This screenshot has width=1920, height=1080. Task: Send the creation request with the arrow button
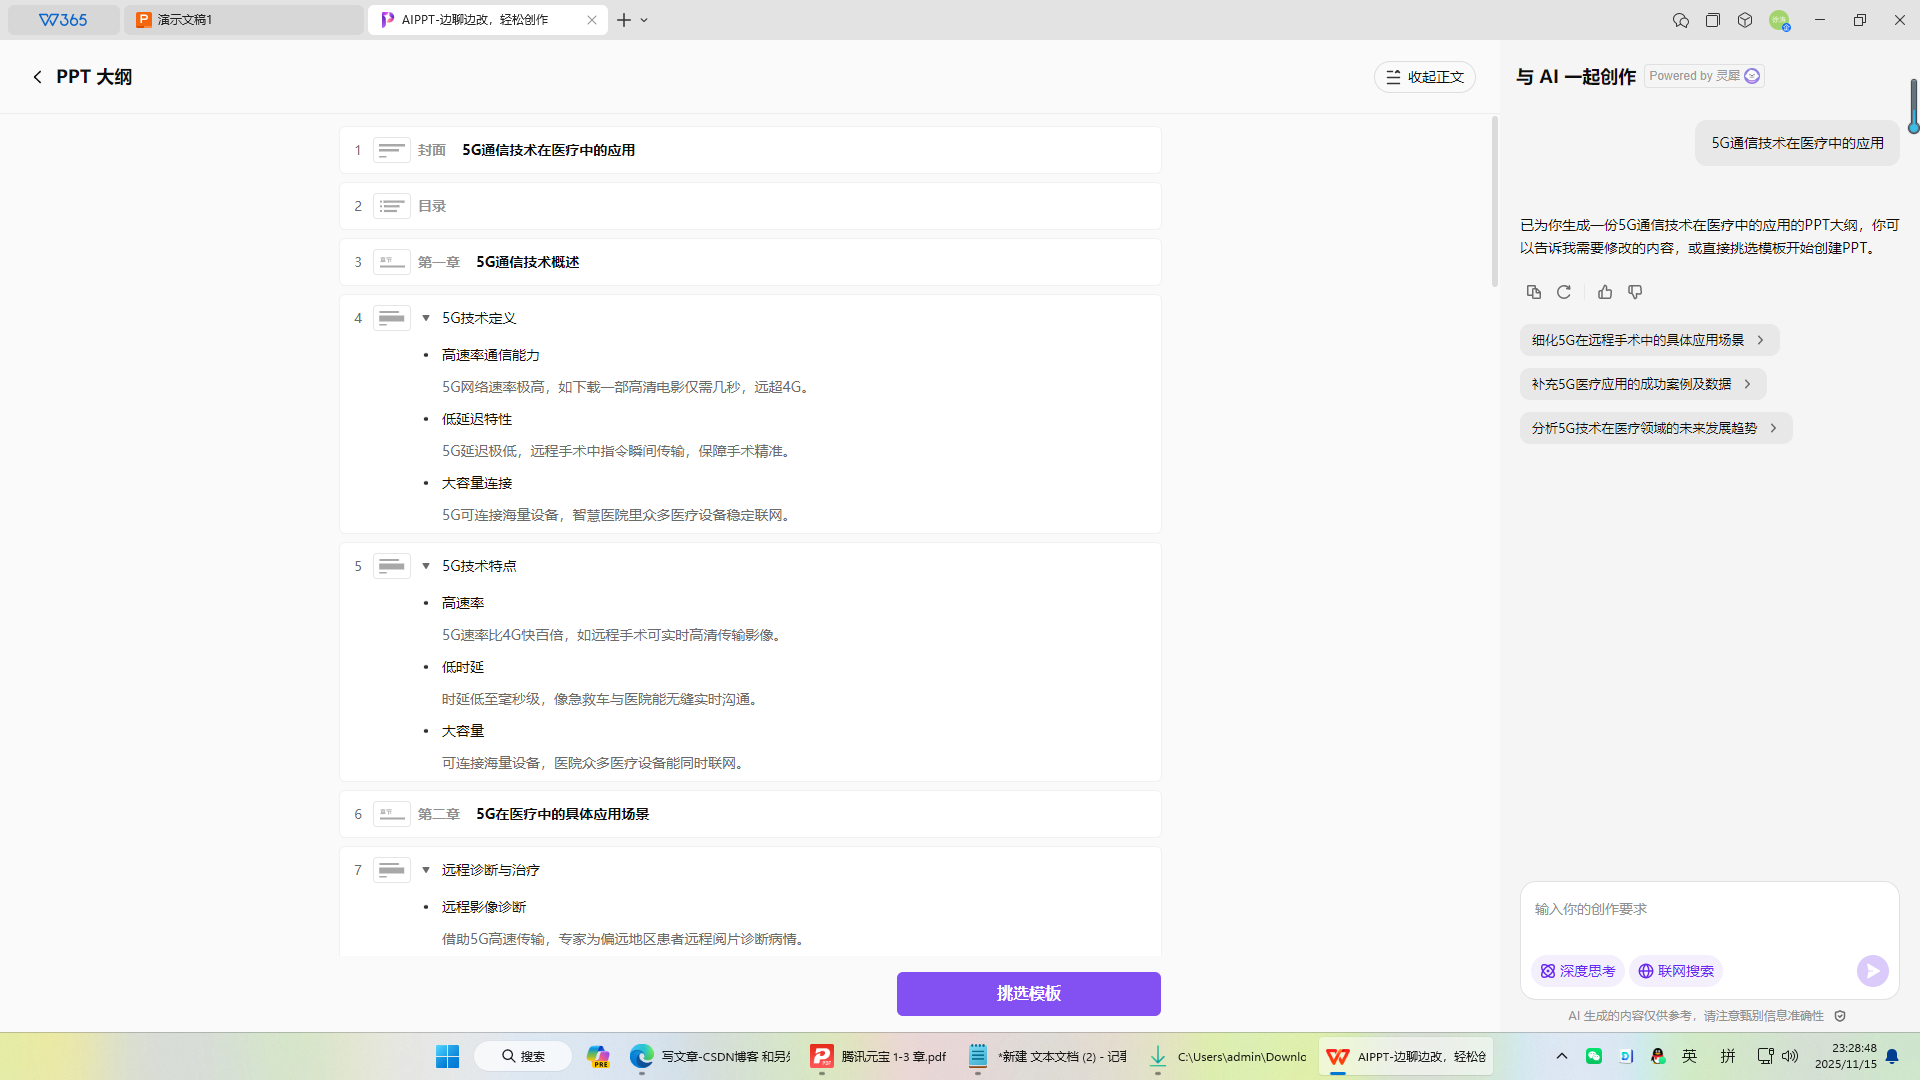[1872, 970]
